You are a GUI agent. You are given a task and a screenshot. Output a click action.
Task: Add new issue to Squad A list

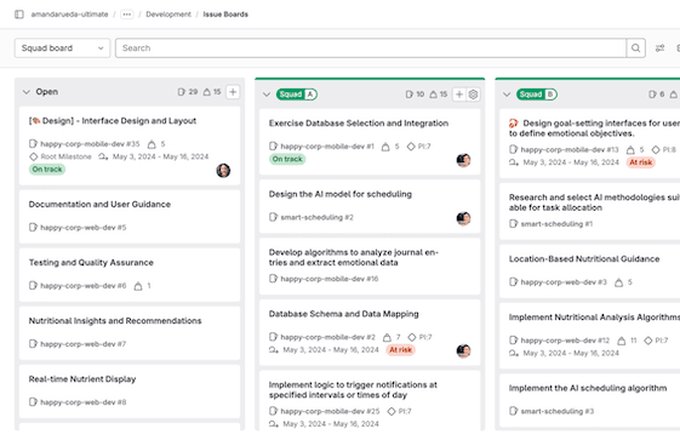[459, 95]
